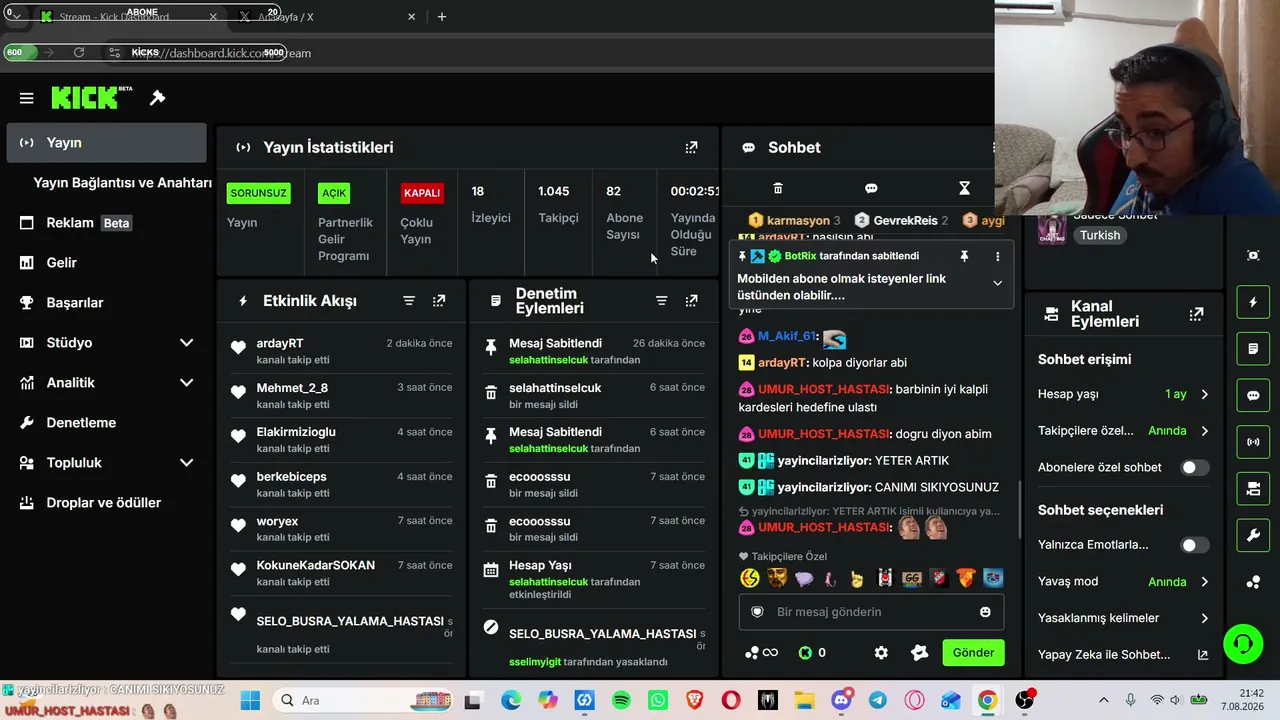
Task: Pop out the Kanal Eylemleri panel
Action: point(1196,314)
